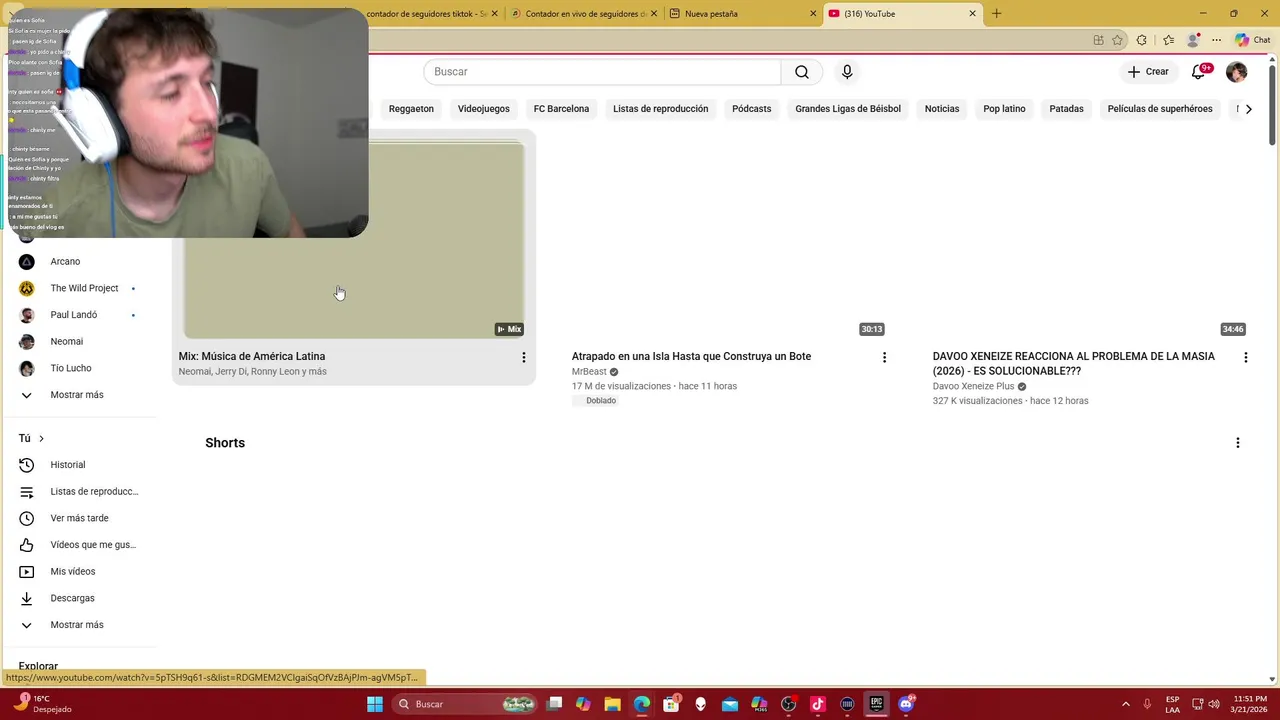1280x720 pixels.
Task: Open Edge Copilot Chat
Action: [1253, 40]
